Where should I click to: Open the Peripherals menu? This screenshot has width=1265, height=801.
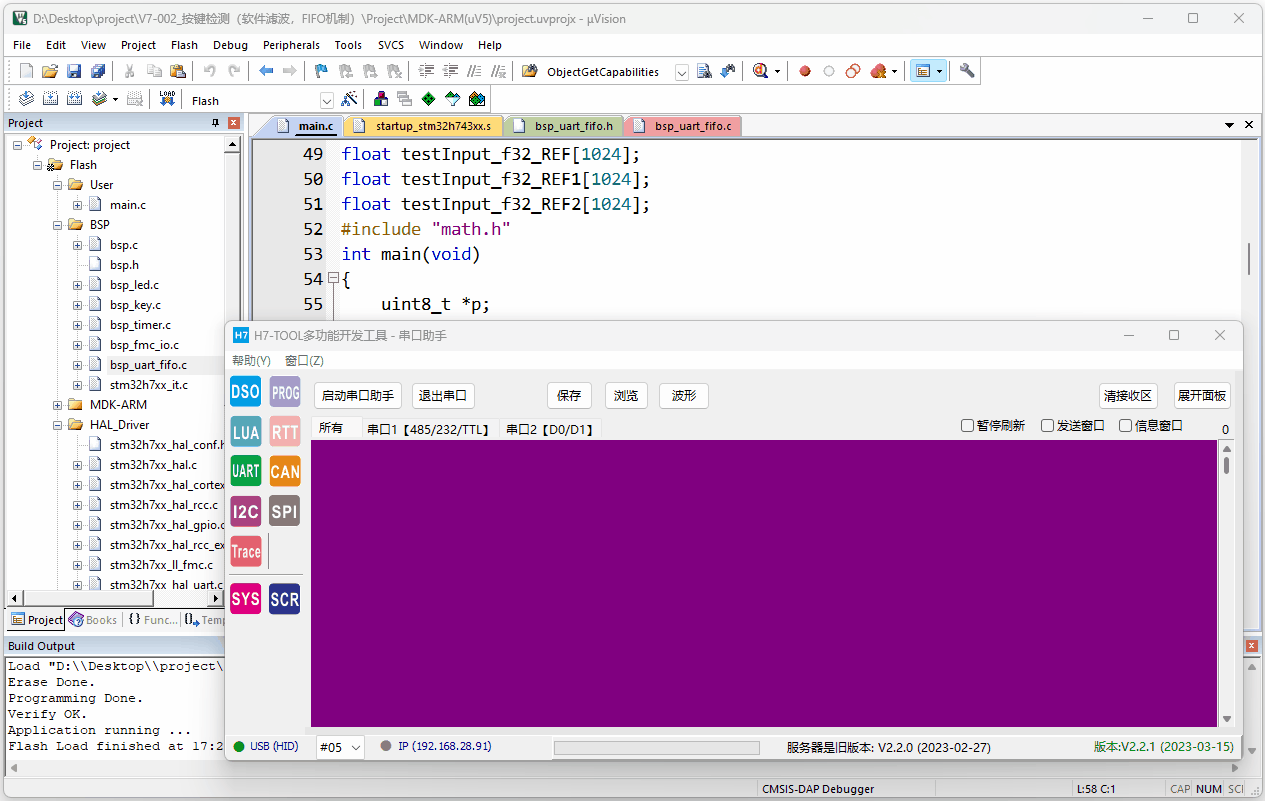[291, 45]
